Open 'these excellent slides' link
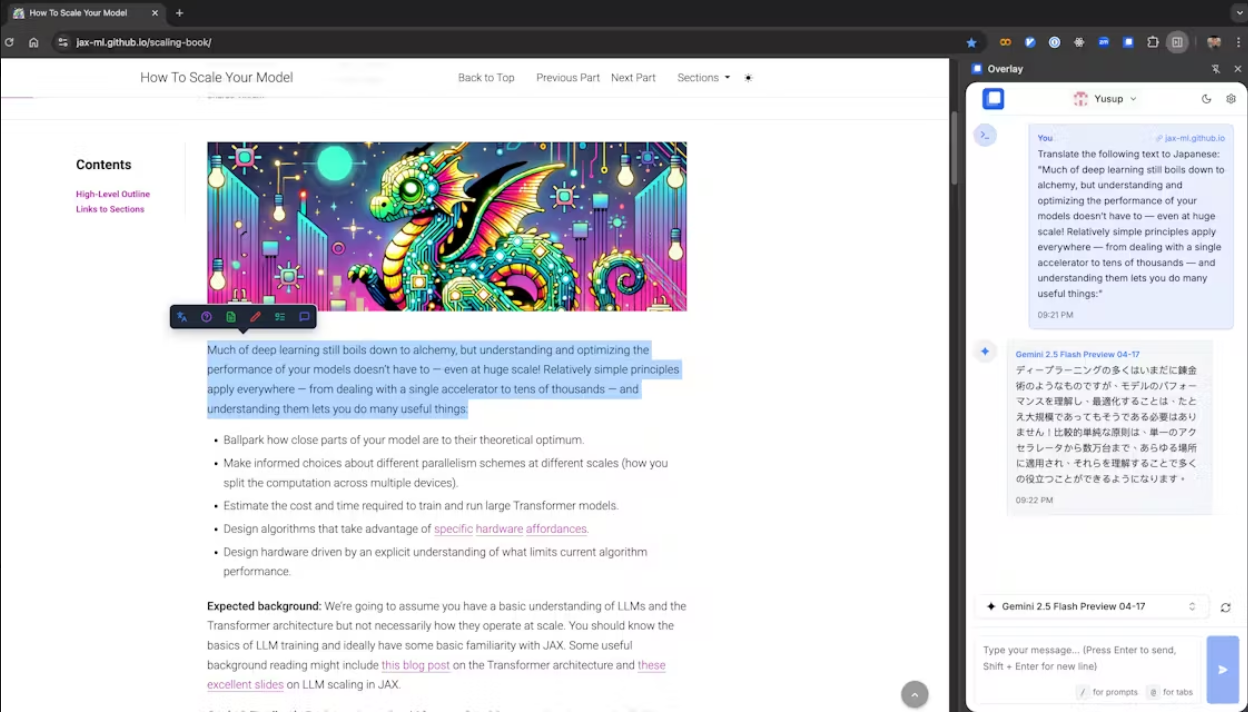Viewport: 1248px width, 712px height. (245, 685)
